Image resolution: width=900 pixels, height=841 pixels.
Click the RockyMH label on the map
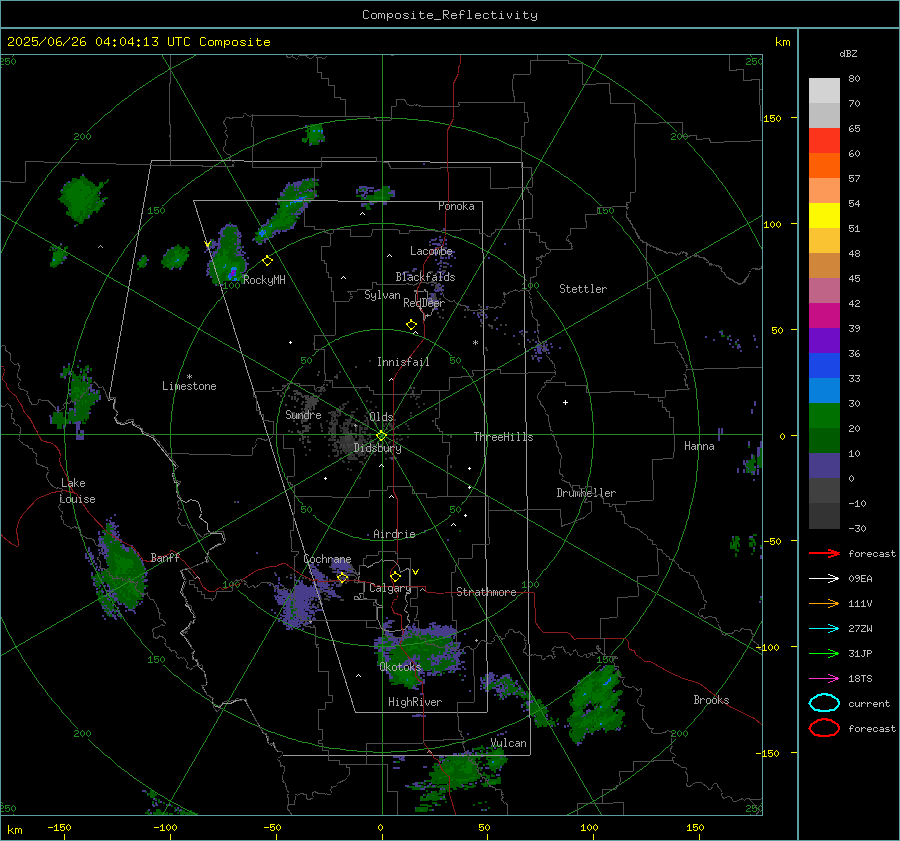coord(264,280)
